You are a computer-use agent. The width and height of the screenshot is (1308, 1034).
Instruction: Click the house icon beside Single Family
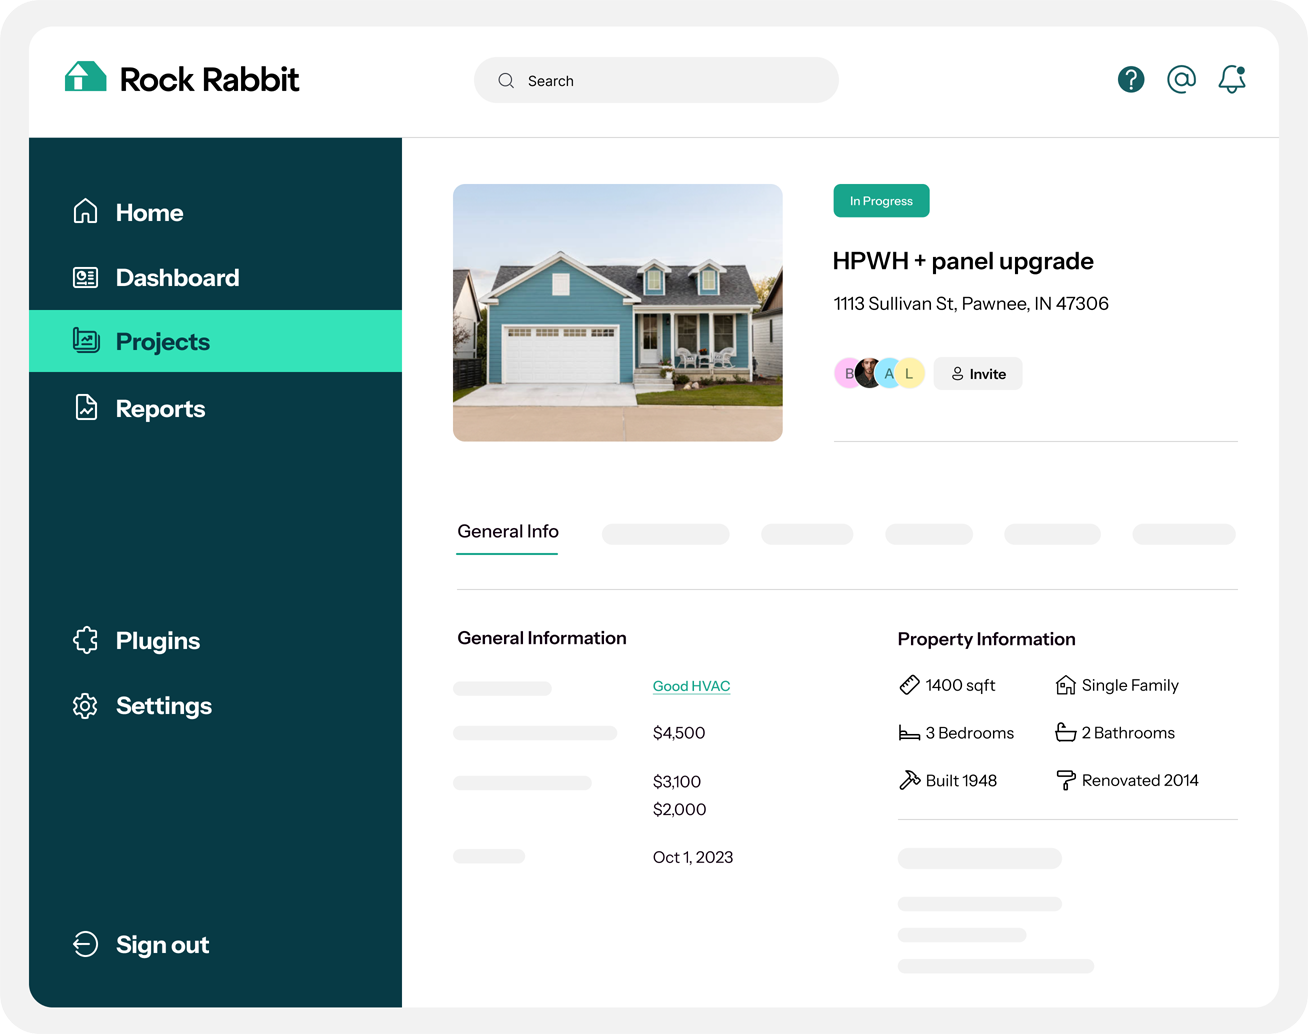(1066, 685)
